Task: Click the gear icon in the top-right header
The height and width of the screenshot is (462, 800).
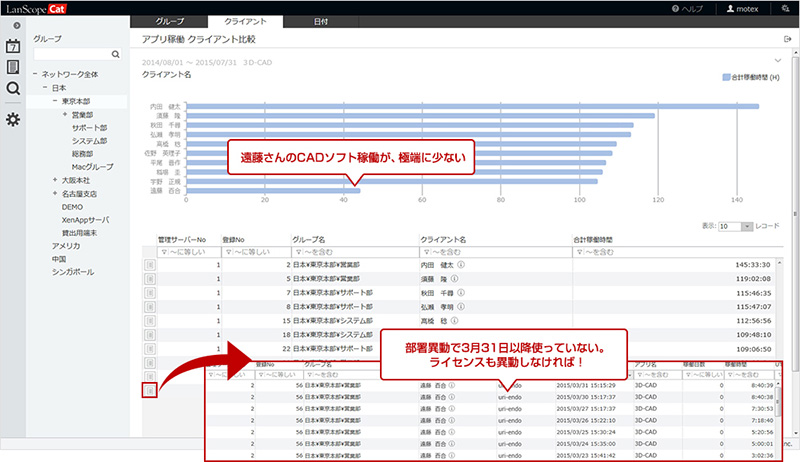Action: [785, 9]
